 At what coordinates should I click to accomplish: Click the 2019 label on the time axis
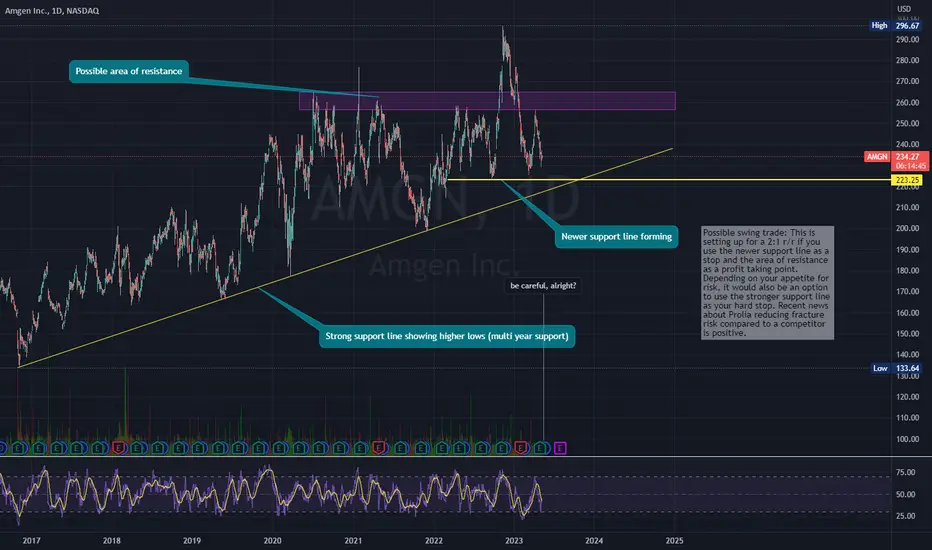(191, 540)
